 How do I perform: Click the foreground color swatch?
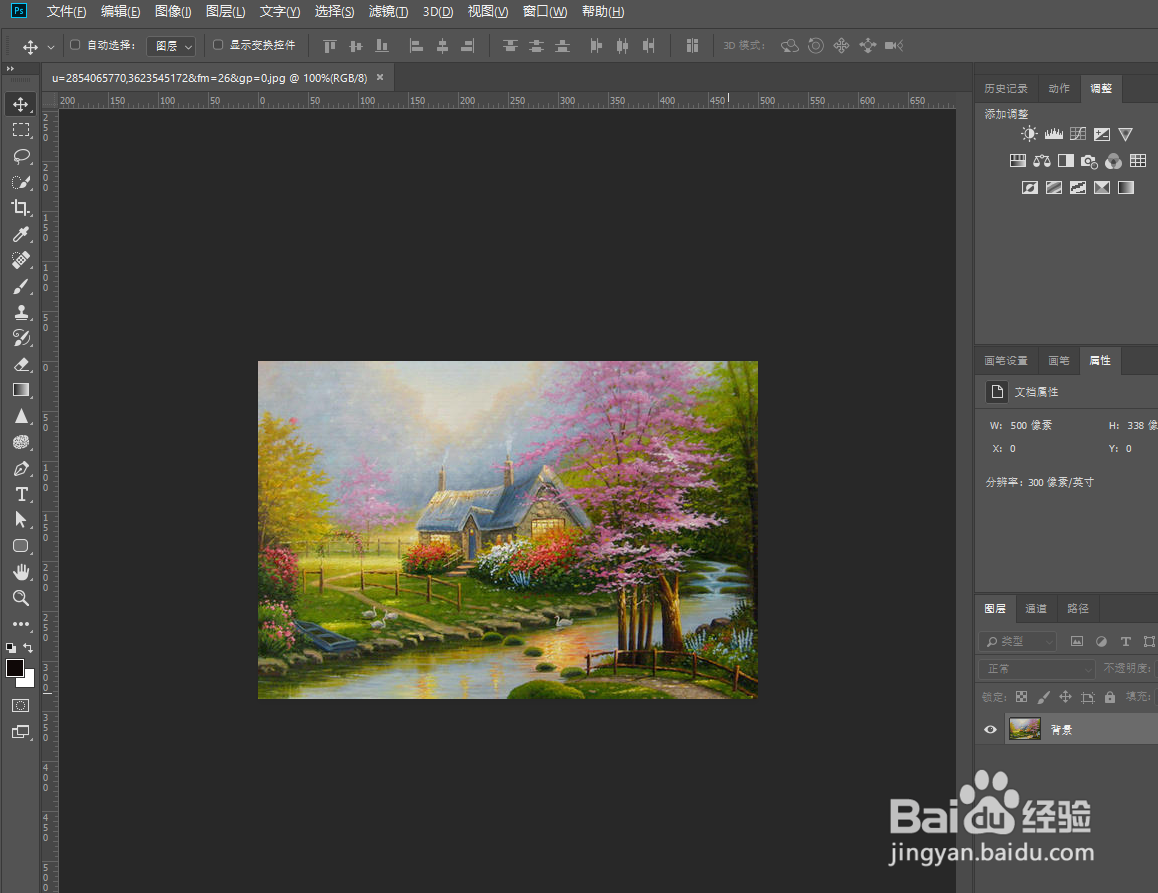click(14, 668)
